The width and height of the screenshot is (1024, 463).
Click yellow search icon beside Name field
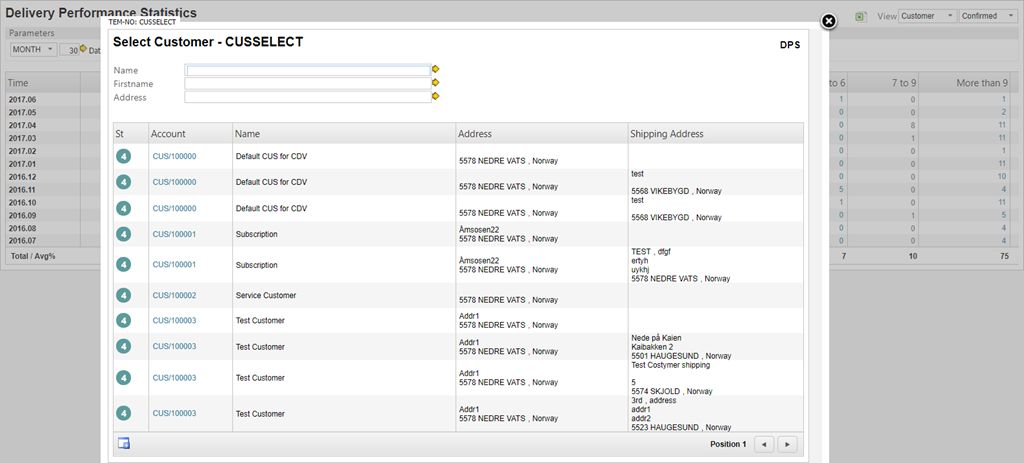click(435, 70)
